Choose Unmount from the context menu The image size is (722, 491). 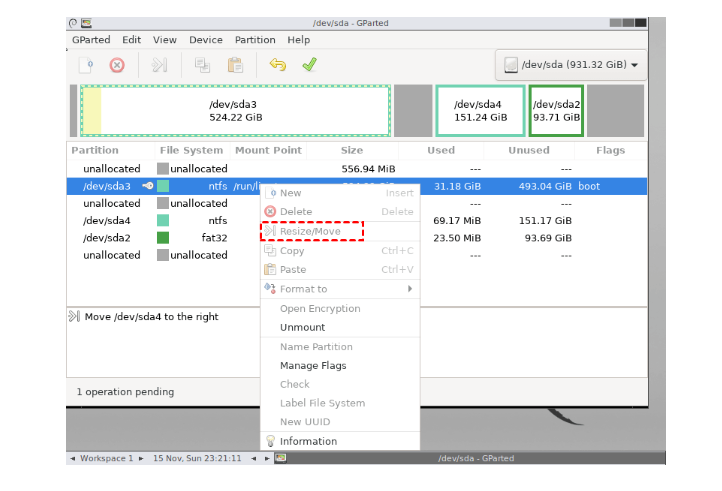pos(302,327)
